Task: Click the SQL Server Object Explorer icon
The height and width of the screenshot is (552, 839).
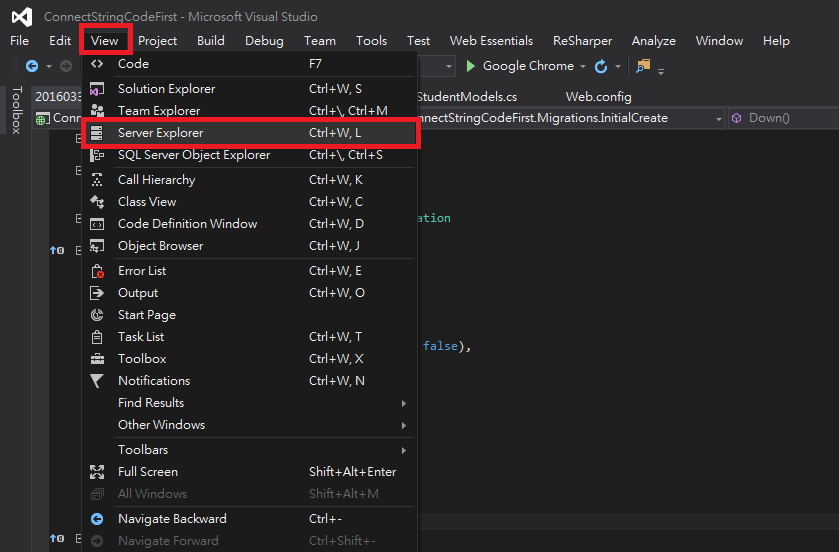Action: pos(97,155)
